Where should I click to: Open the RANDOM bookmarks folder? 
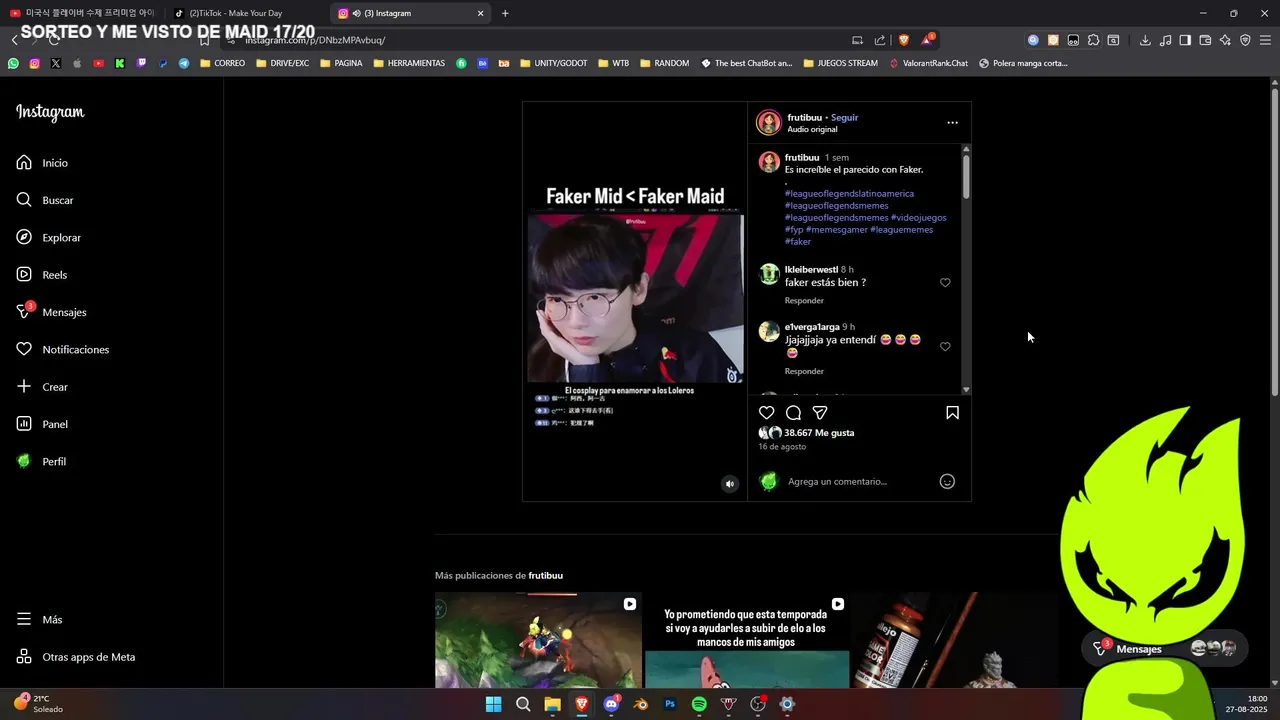(x=664, y=63)
